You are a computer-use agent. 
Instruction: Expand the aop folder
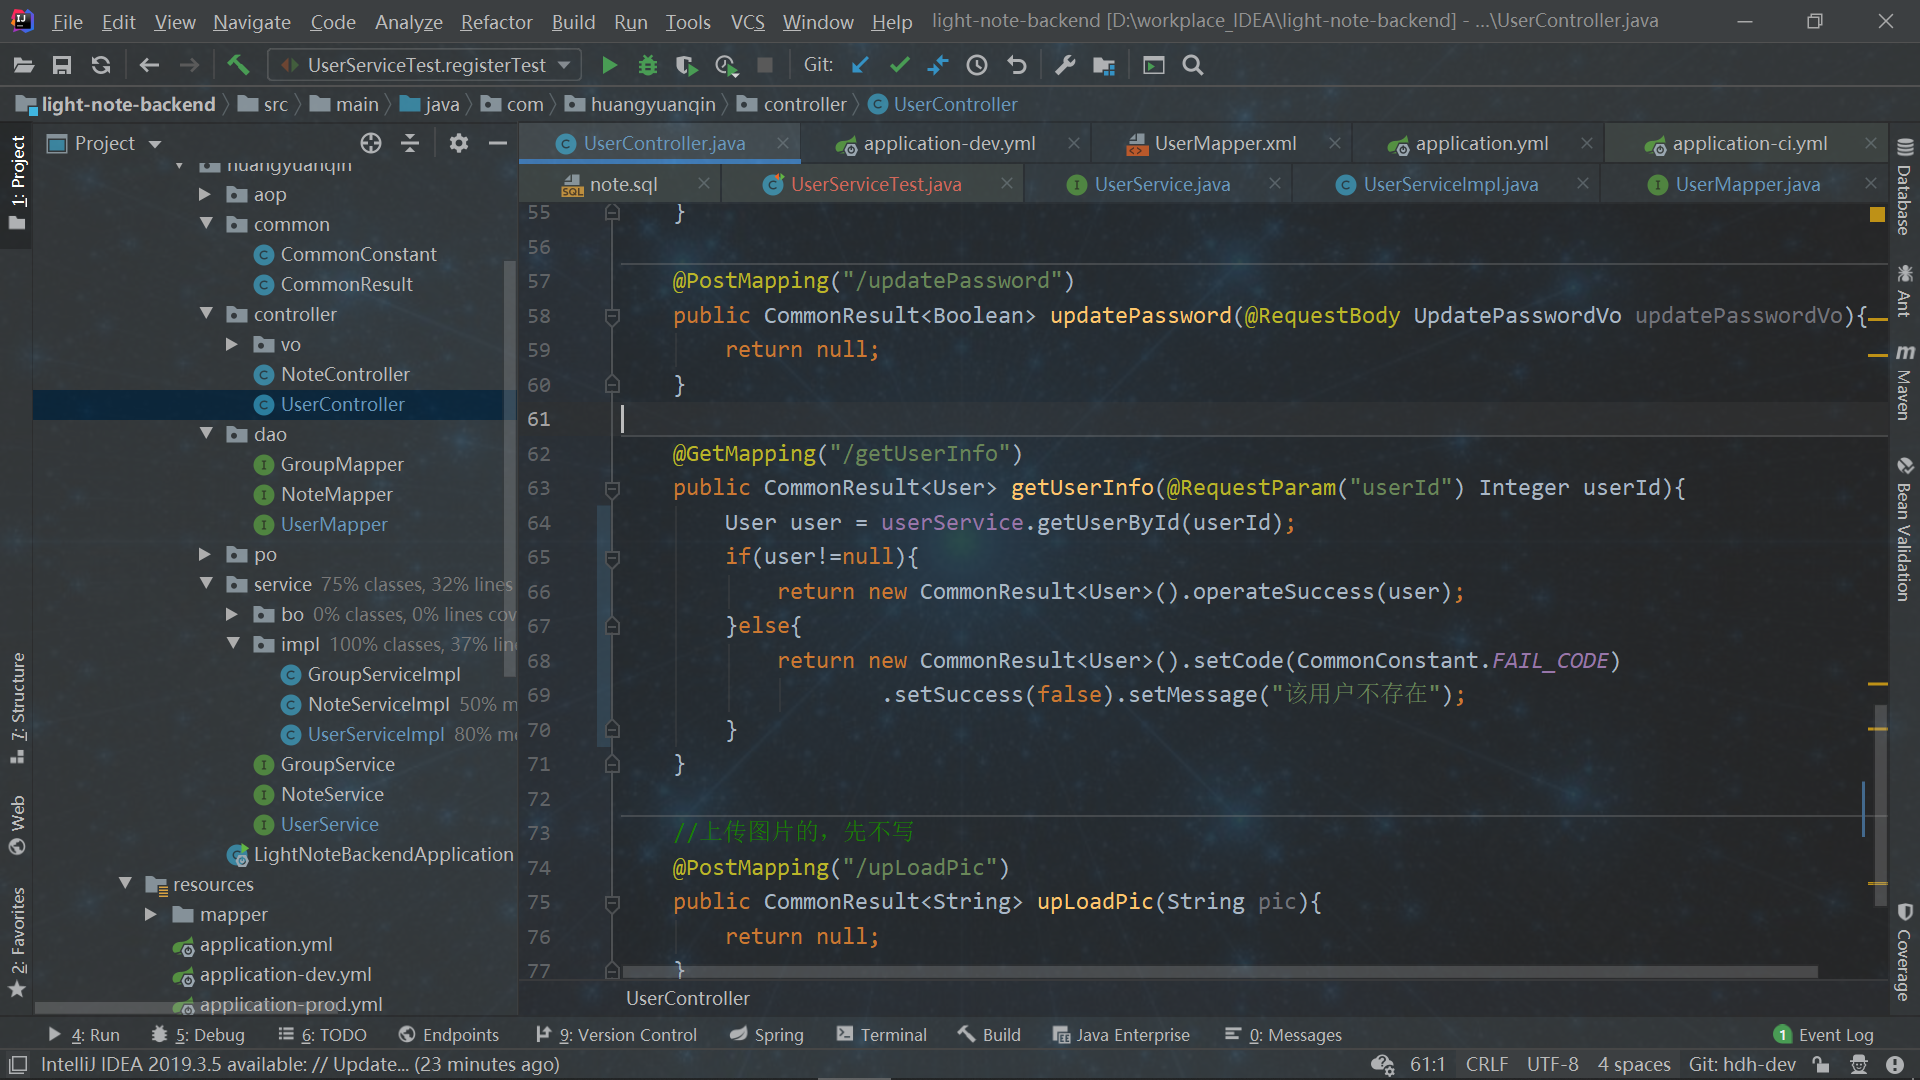point(205,194)
